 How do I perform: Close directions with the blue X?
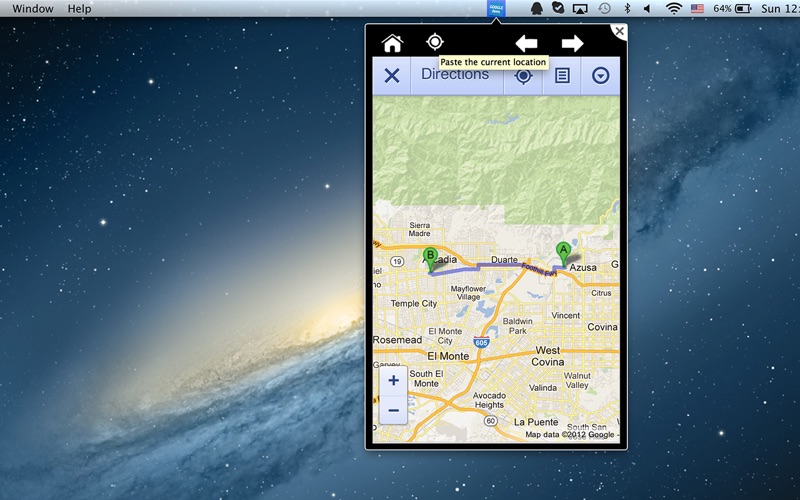(392, 76)
